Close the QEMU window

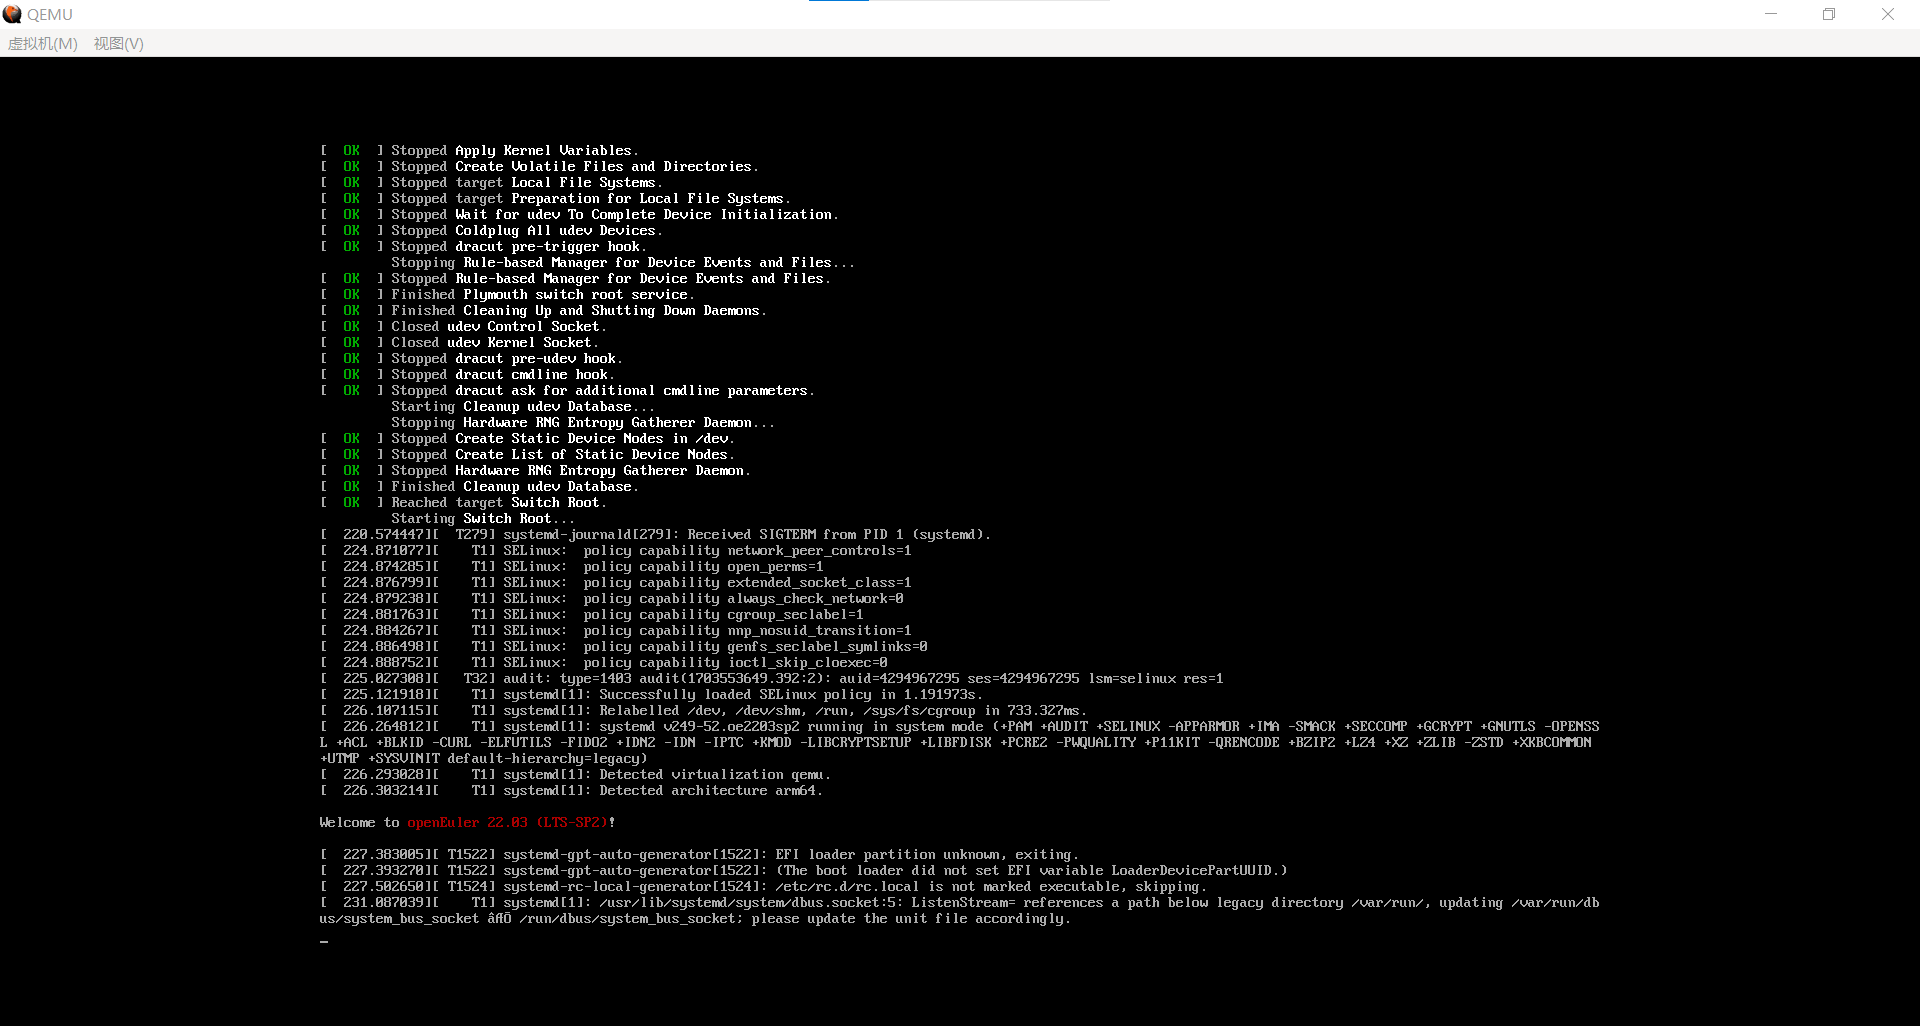point(1888,14)
